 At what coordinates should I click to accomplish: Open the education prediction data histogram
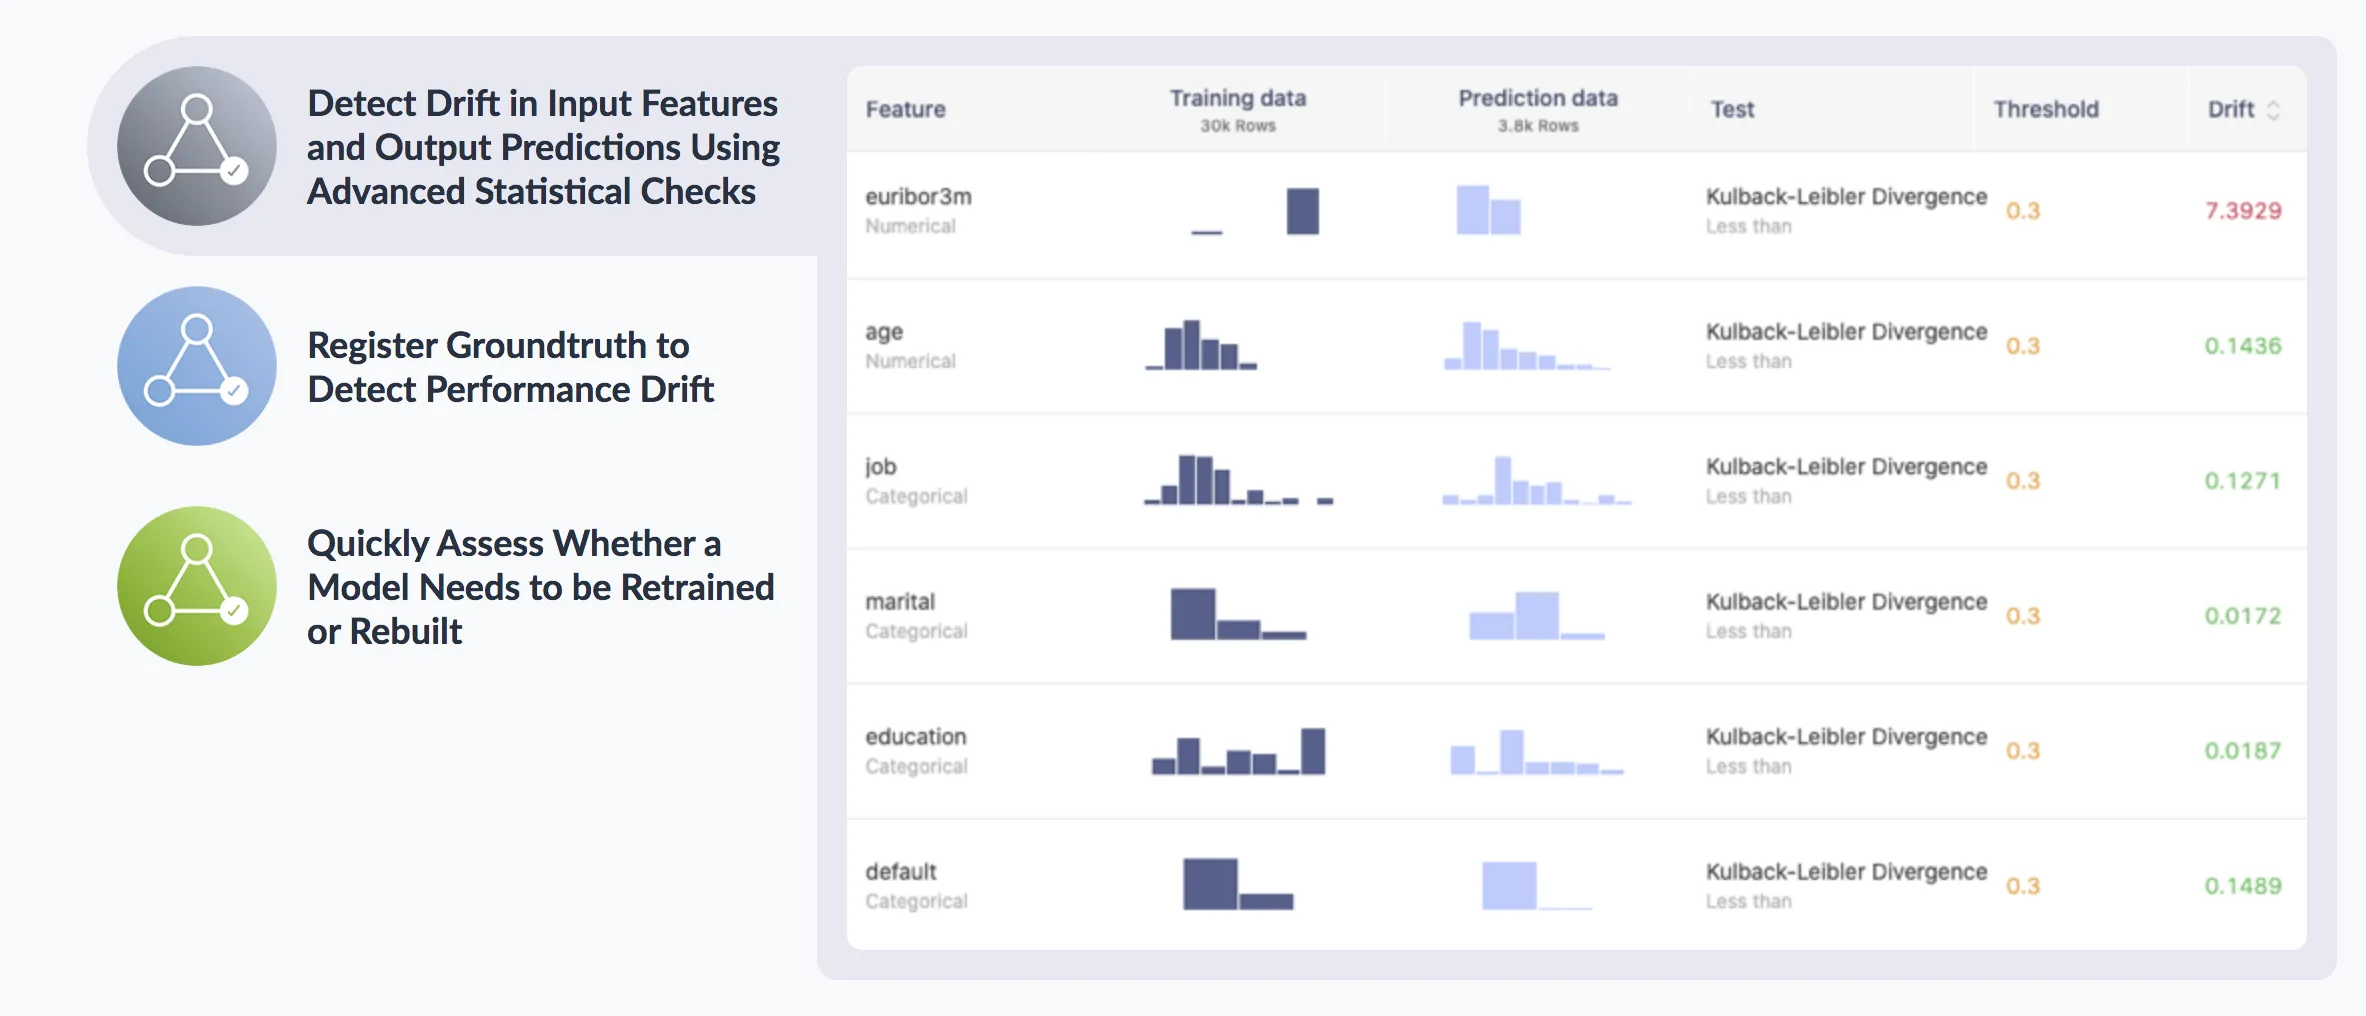1536,752
